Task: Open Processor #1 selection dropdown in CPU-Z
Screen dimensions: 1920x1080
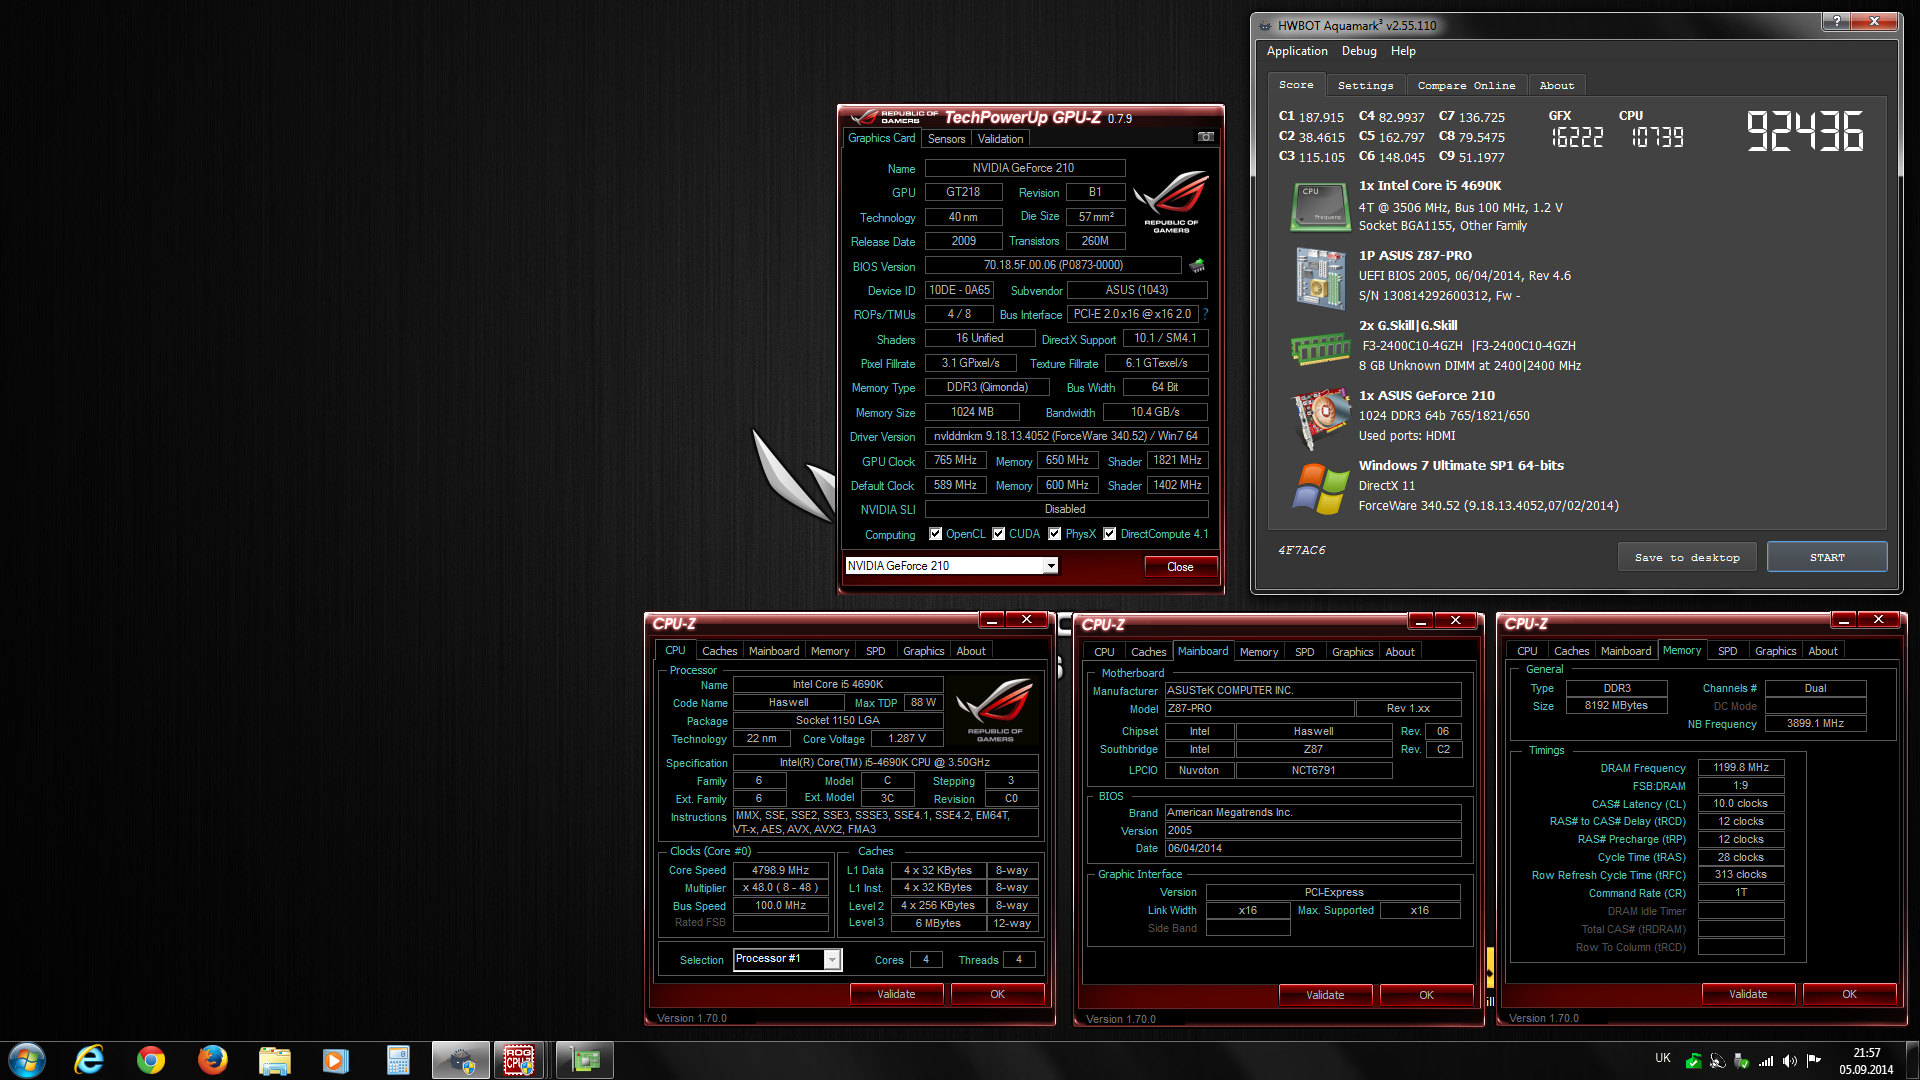Action: click(x=787, y=959)
